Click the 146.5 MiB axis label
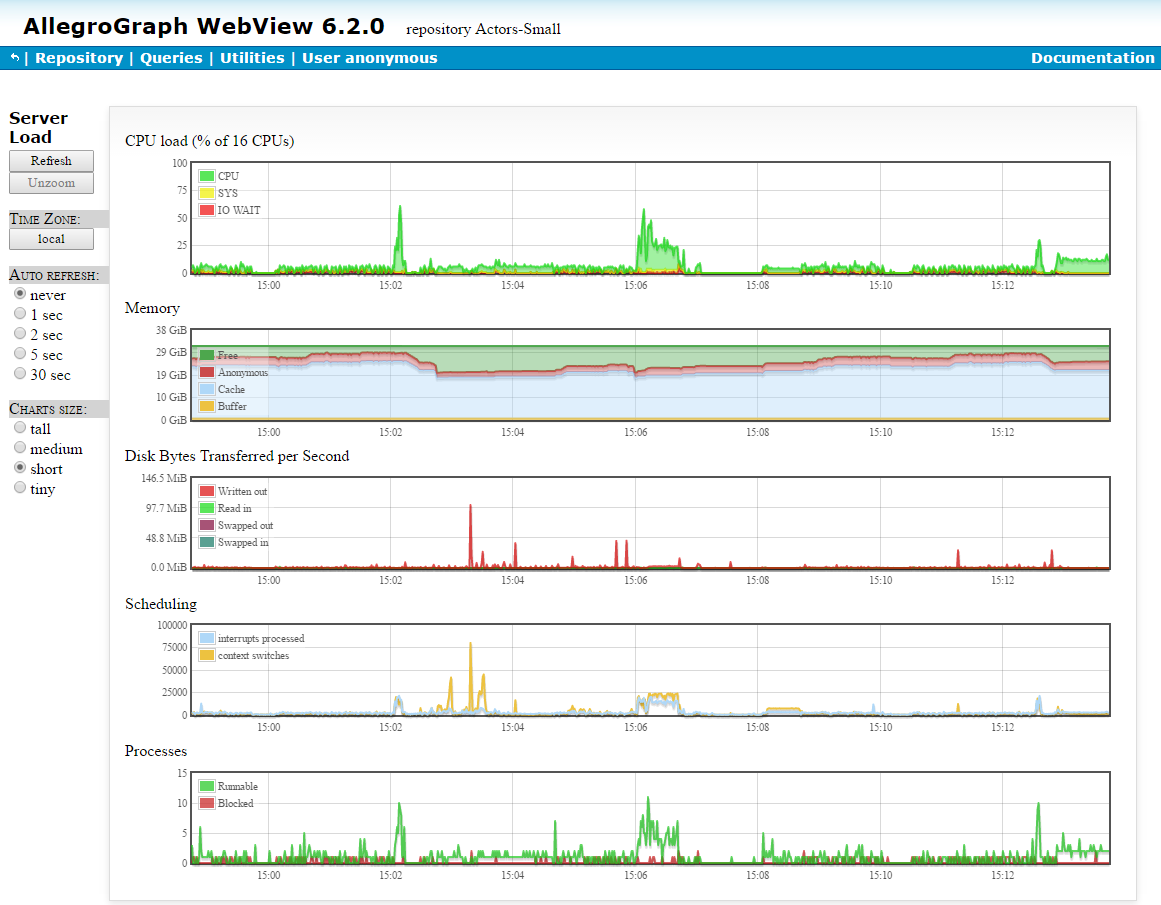 tap(164, 478)
